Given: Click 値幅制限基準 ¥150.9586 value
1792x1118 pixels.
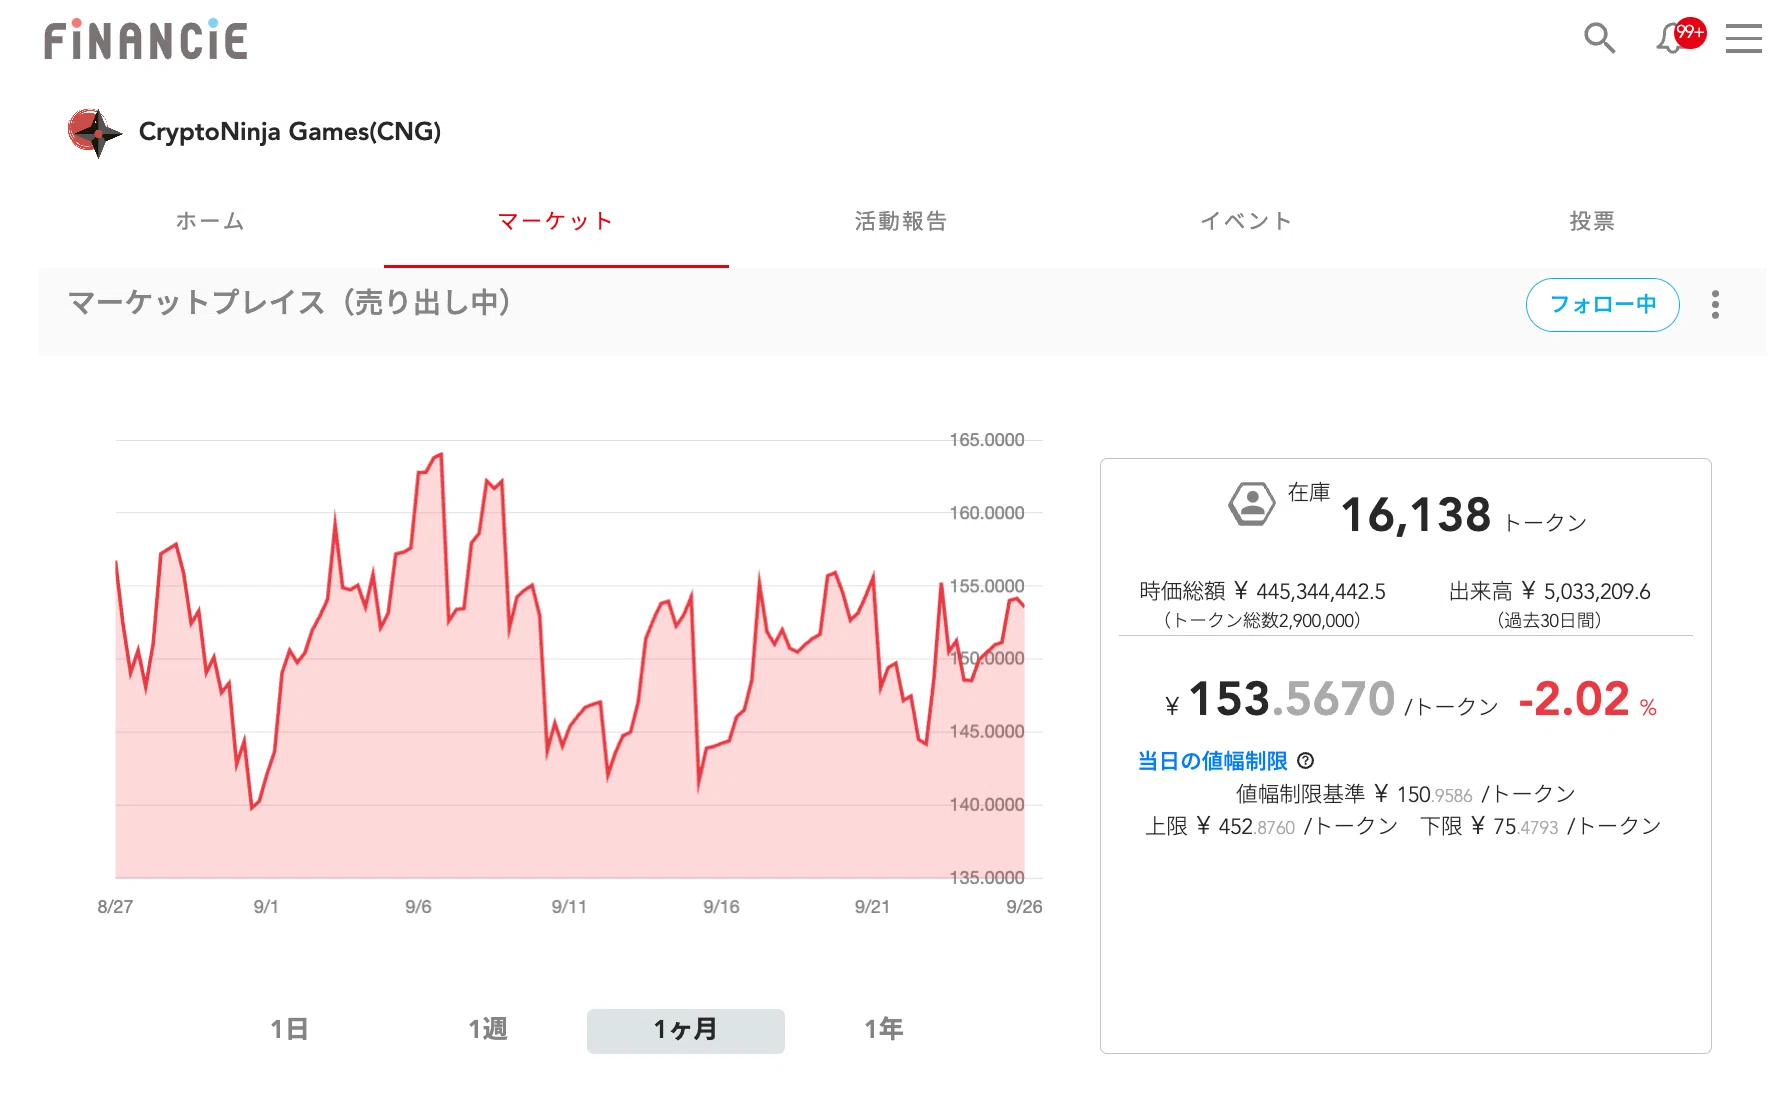Looking at the screenshot, I should (x=1405, y=794).
